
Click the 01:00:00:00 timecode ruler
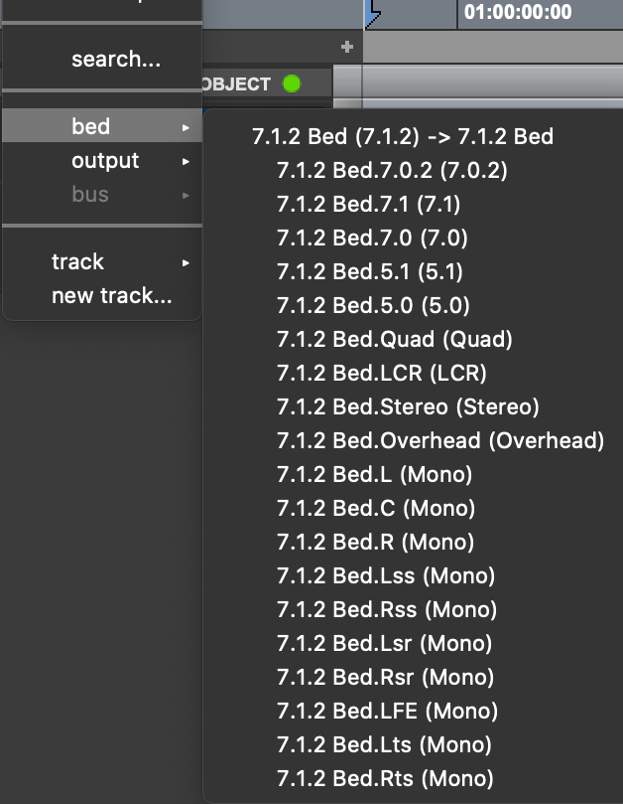(x=518, y=13)
